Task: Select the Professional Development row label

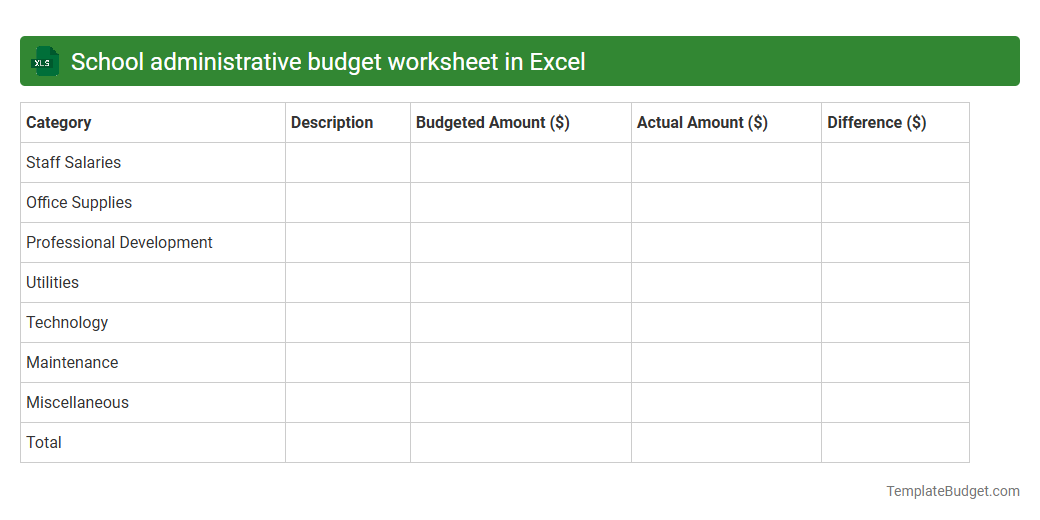Action: (x=119, y=243)
